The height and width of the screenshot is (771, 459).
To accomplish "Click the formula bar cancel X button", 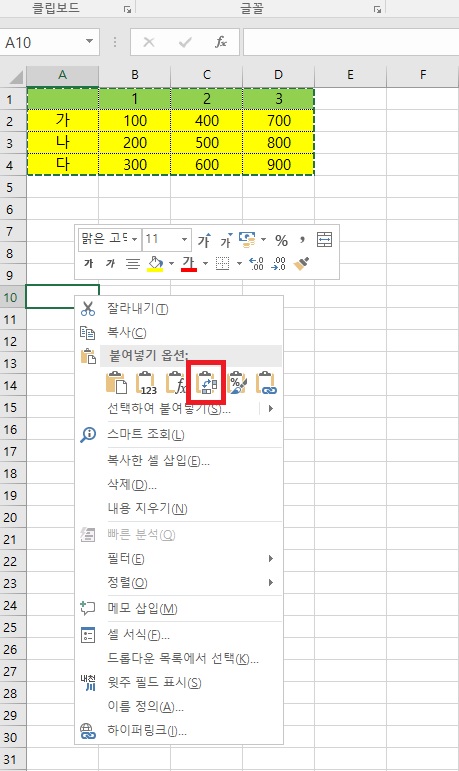I will pos(149,42).
